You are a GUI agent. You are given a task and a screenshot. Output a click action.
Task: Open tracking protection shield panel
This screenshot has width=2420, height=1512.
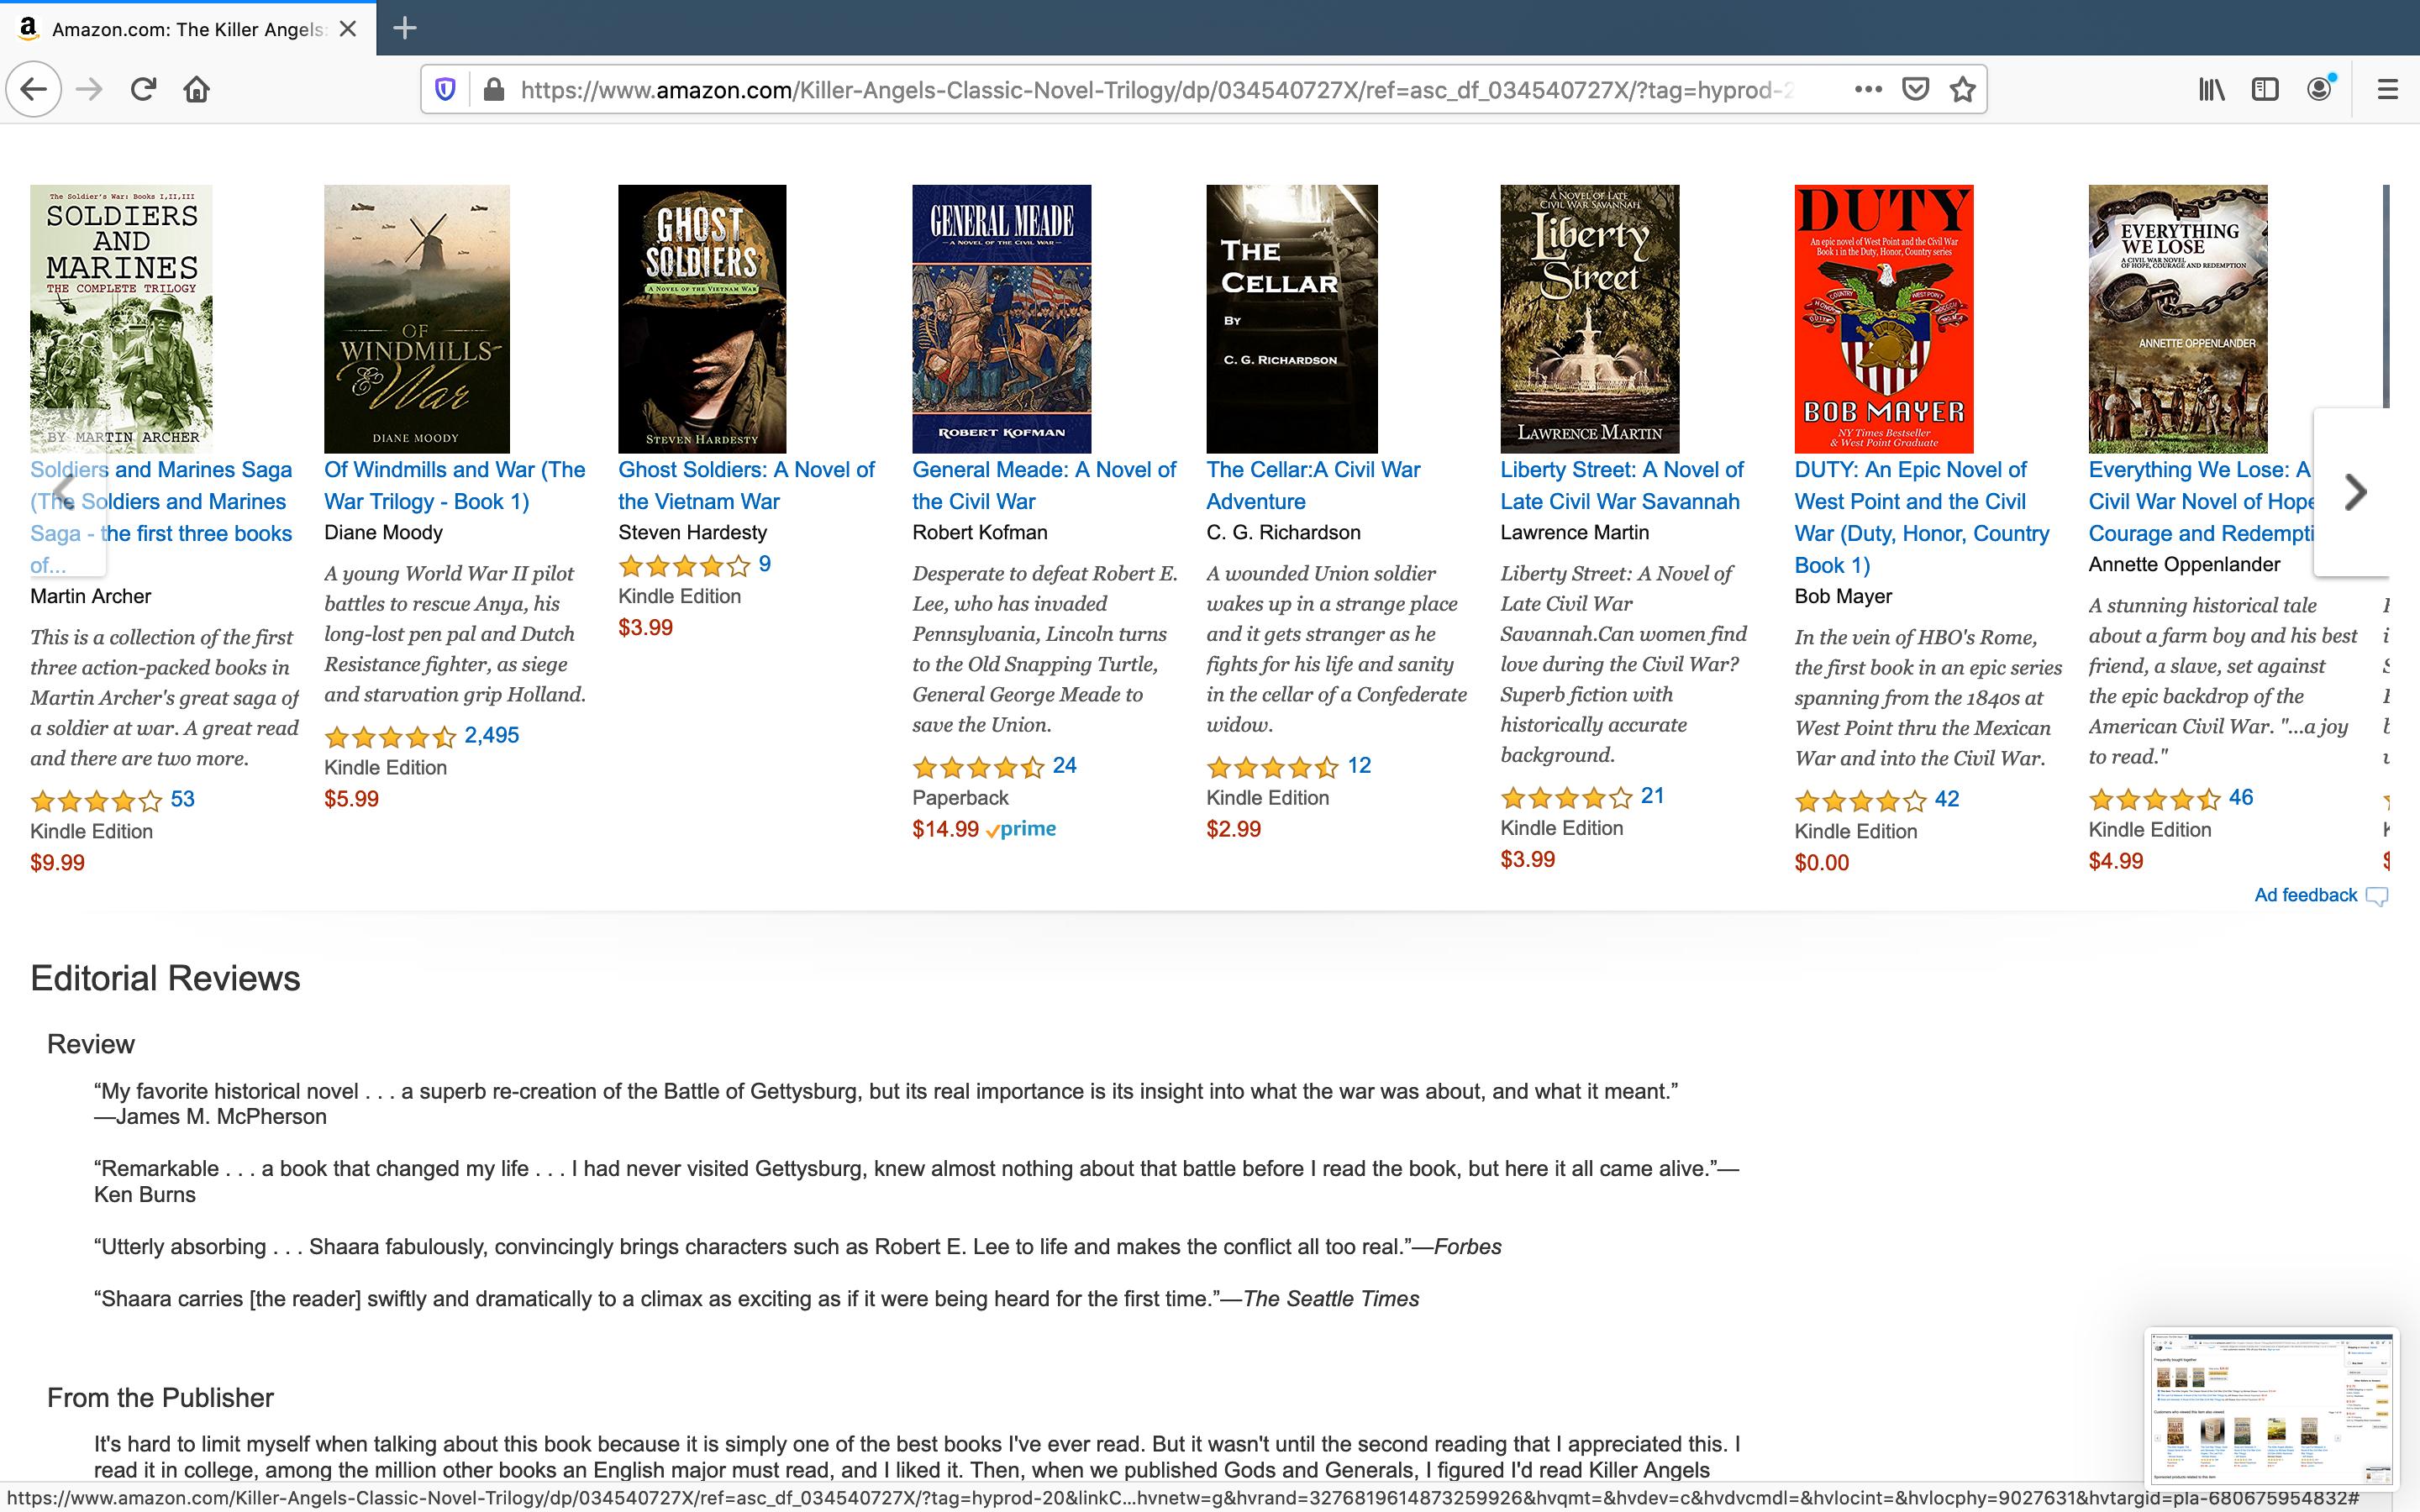[x=446, y=90]
